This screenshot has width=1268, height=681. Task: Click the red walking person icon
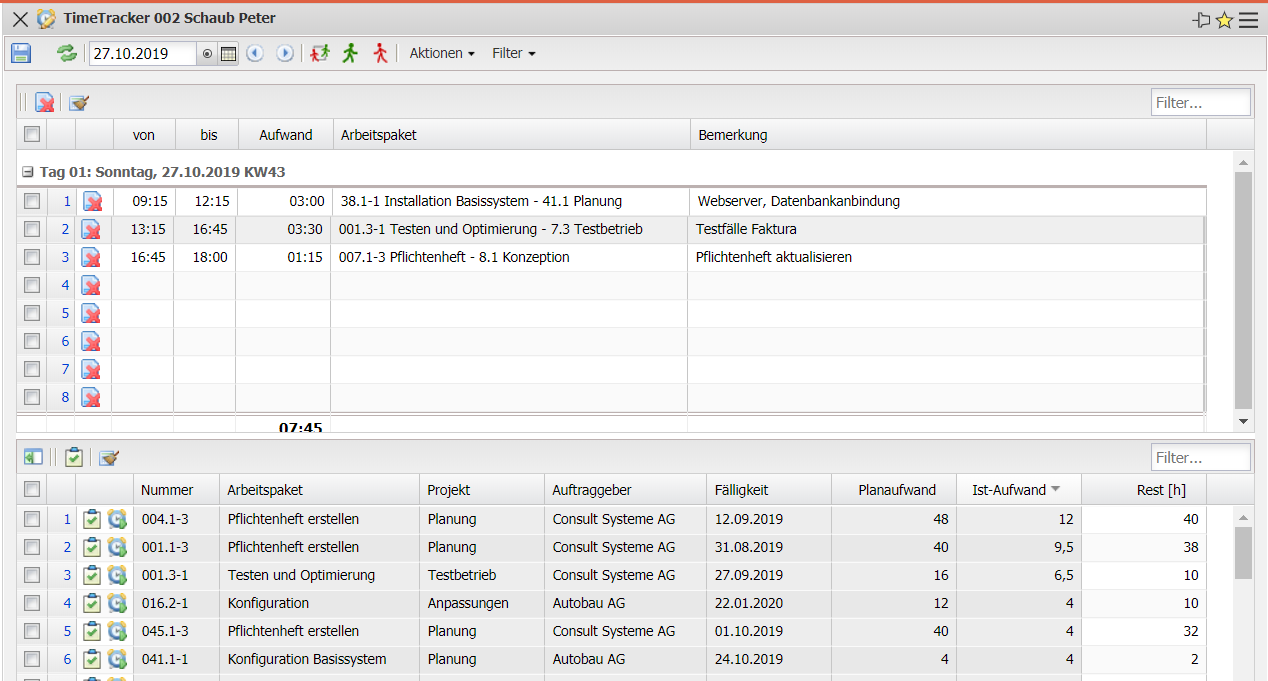(x=379, y=54)
